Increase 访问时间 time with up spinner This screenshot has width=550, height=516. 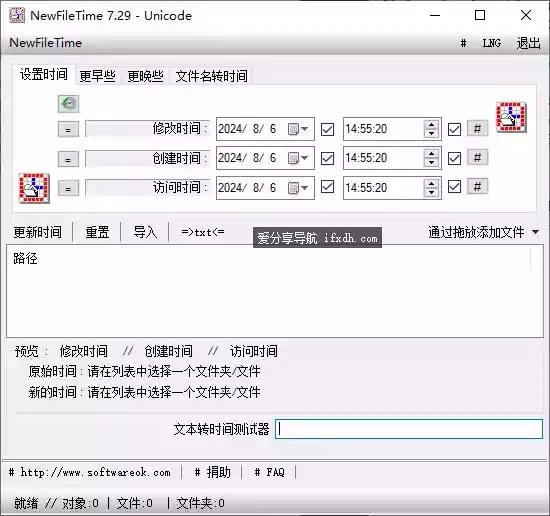(x=431, y=183)
